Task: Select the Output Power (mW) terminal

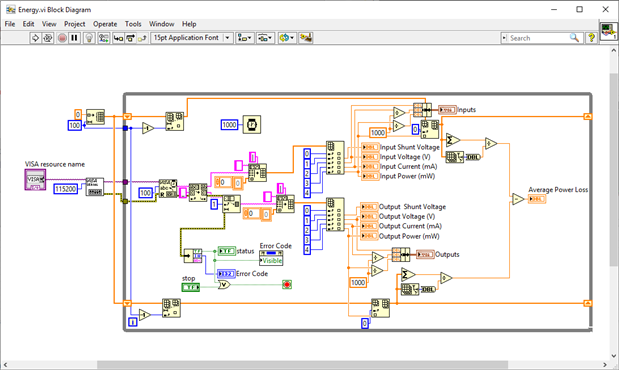Action: tap(369, 237)
